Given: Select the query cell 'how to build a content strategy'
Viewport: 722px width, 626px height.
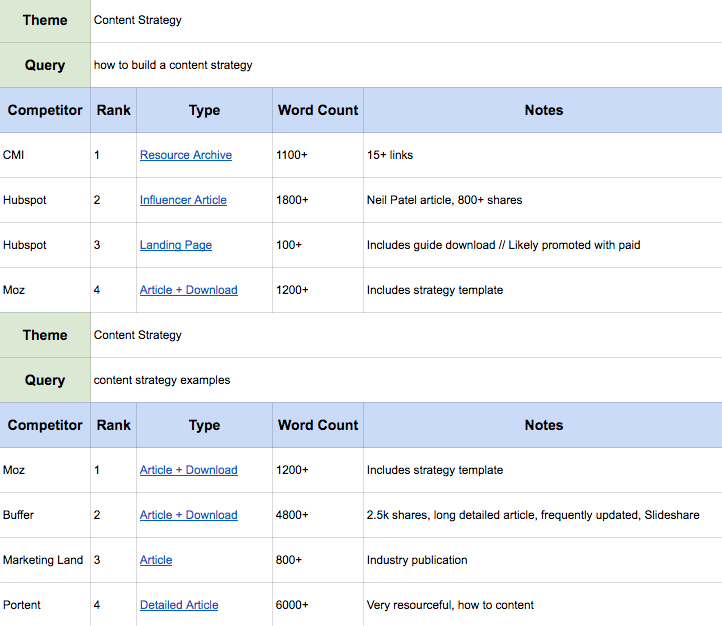Looking at the screenshot, I should tap(406, 65).
